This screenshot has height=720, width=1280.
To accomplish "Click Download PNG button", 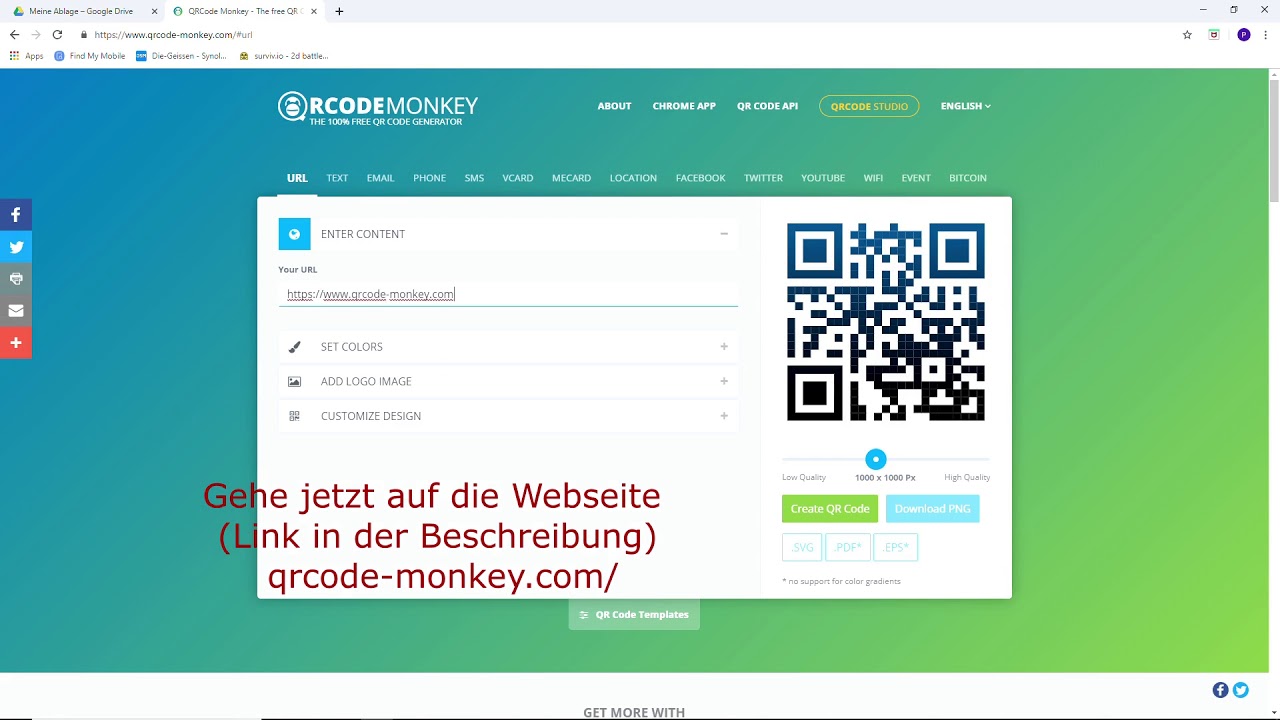I will point(932,509).
